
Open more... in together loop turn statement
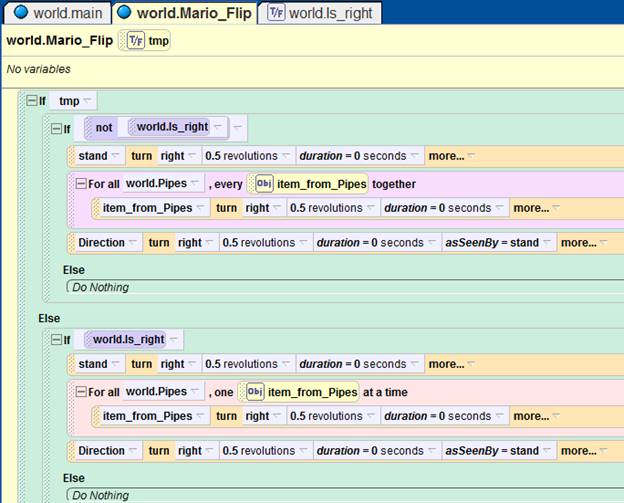click(x=536, y=208)
